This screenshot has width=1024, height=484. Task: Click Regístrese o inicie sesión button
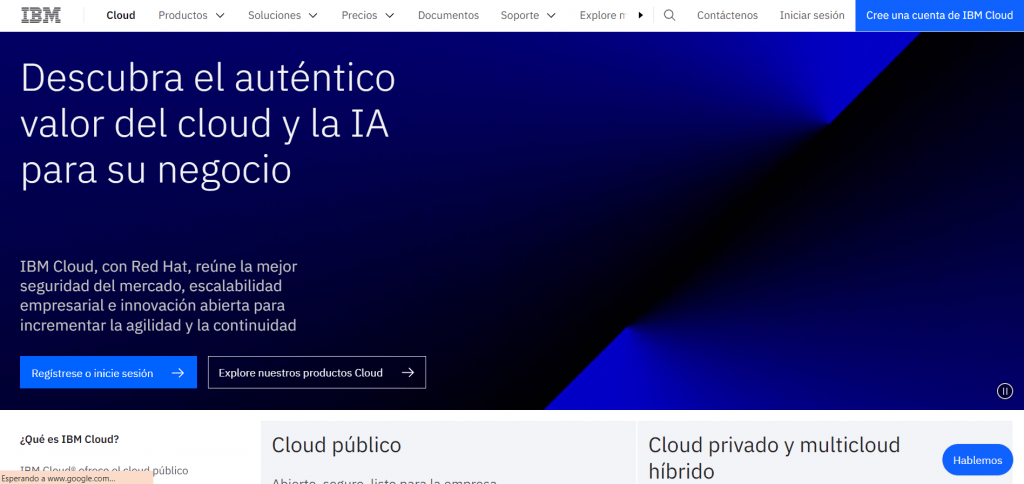click(x=108, y=372)
